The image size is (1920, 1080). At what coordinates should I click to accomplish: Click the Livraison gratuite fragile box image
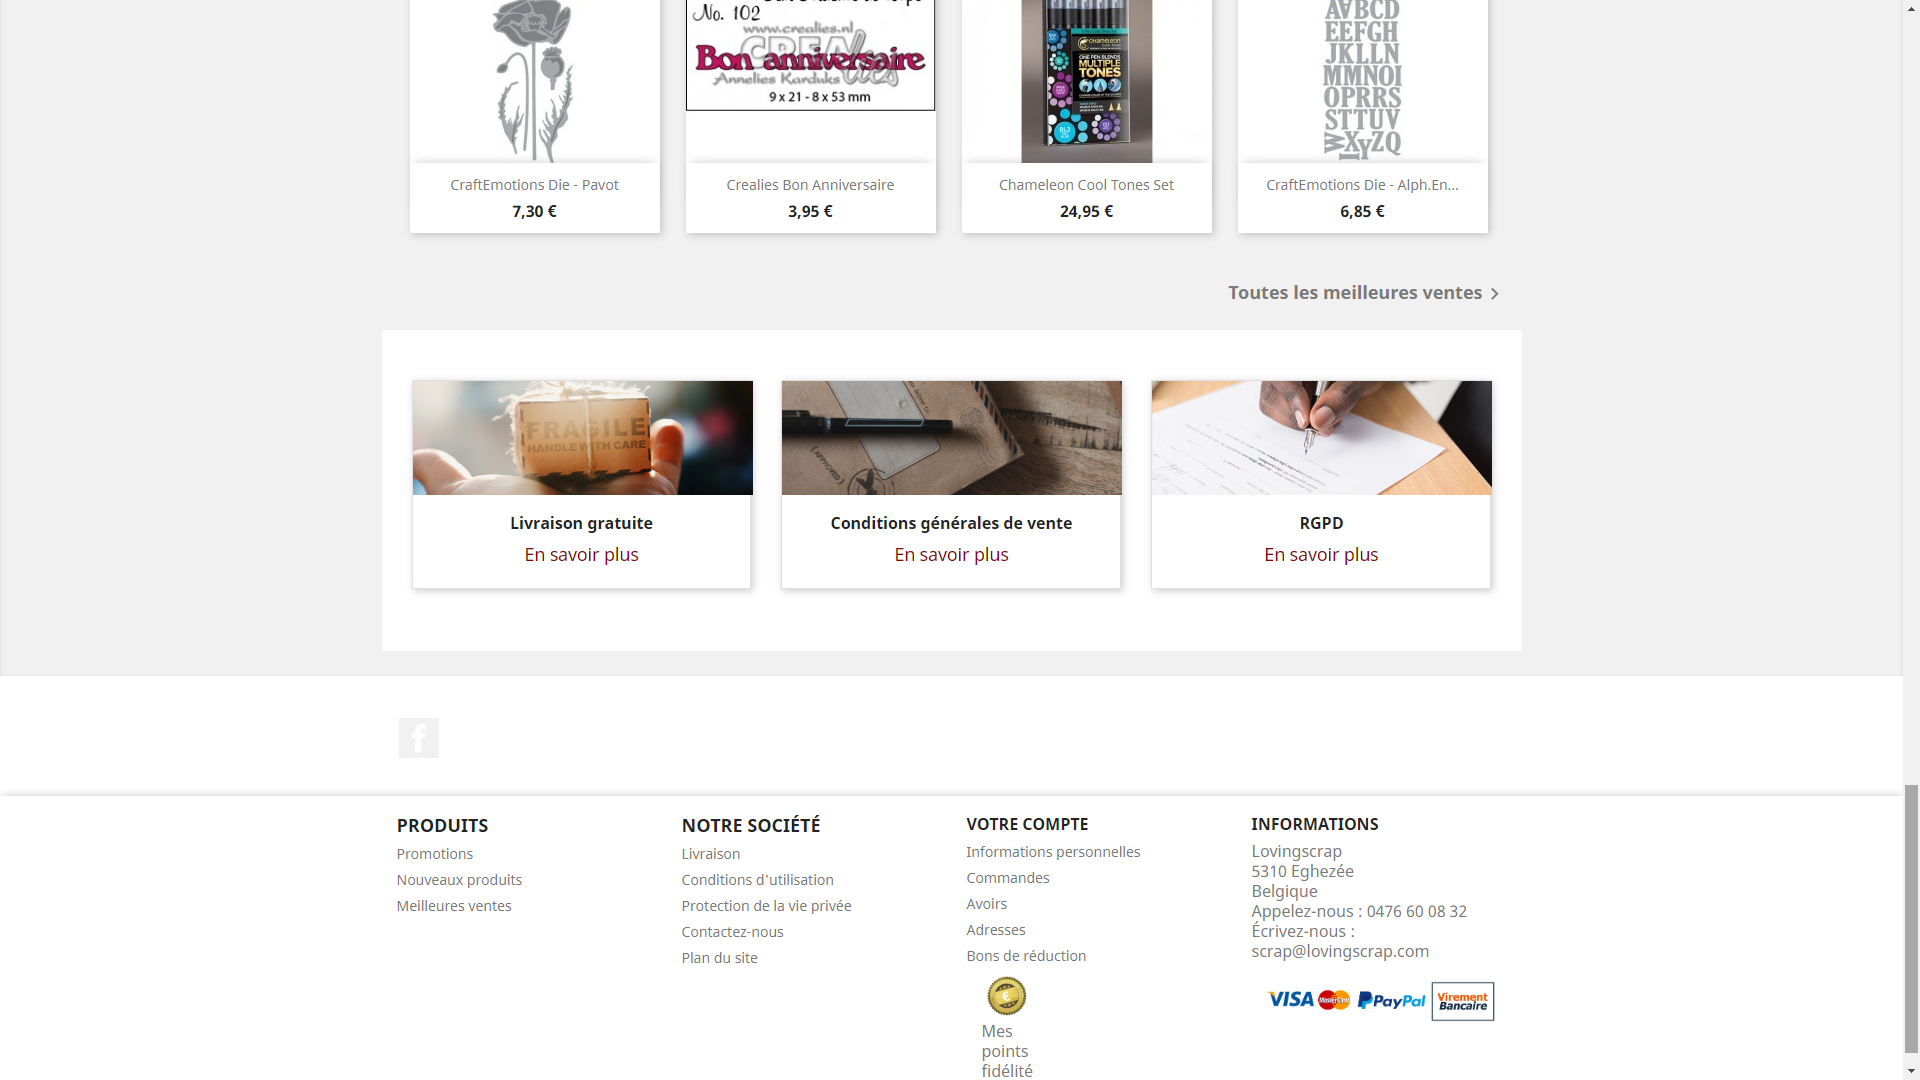tap(582, 437)
